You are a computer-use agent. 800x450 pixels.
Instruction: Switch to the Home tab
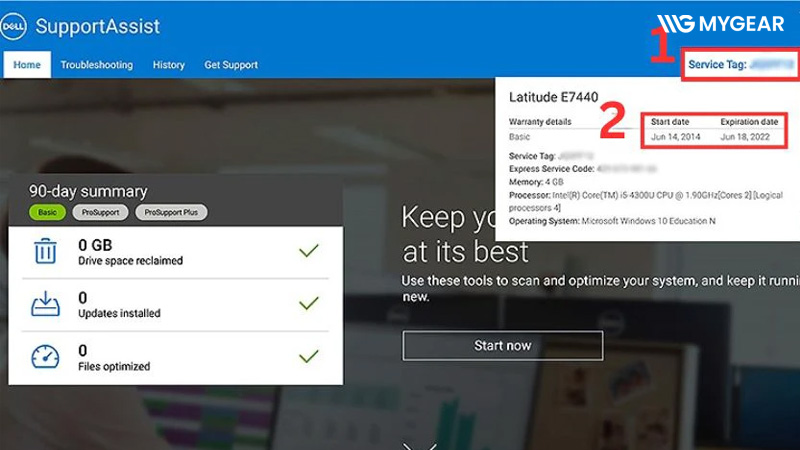(x=27, y=65)
